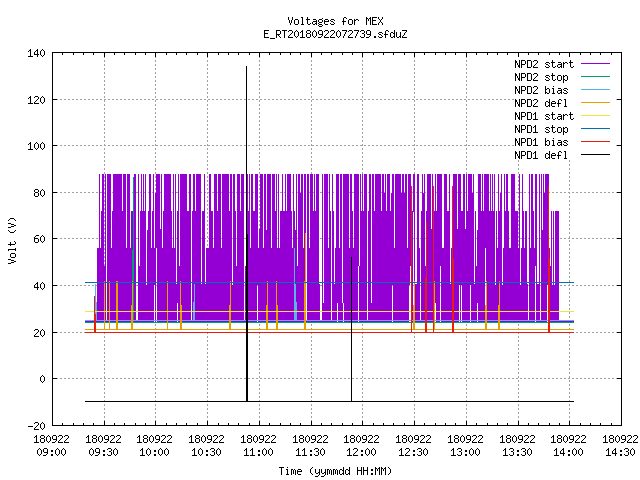Image resolution: width=640 pixels, height=480 pixels.
Task: Click the purple NPD2 start legend line
Action: point(596,64)
